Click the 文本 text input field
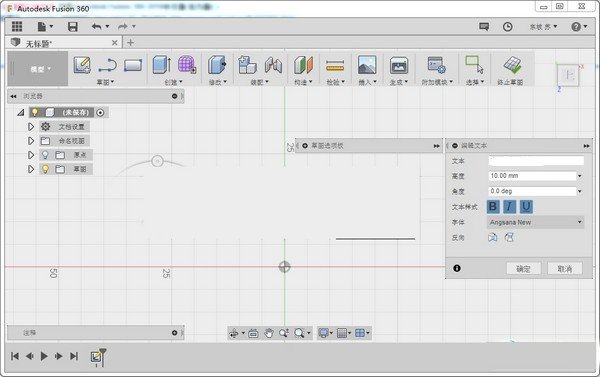 coord(536,161)
